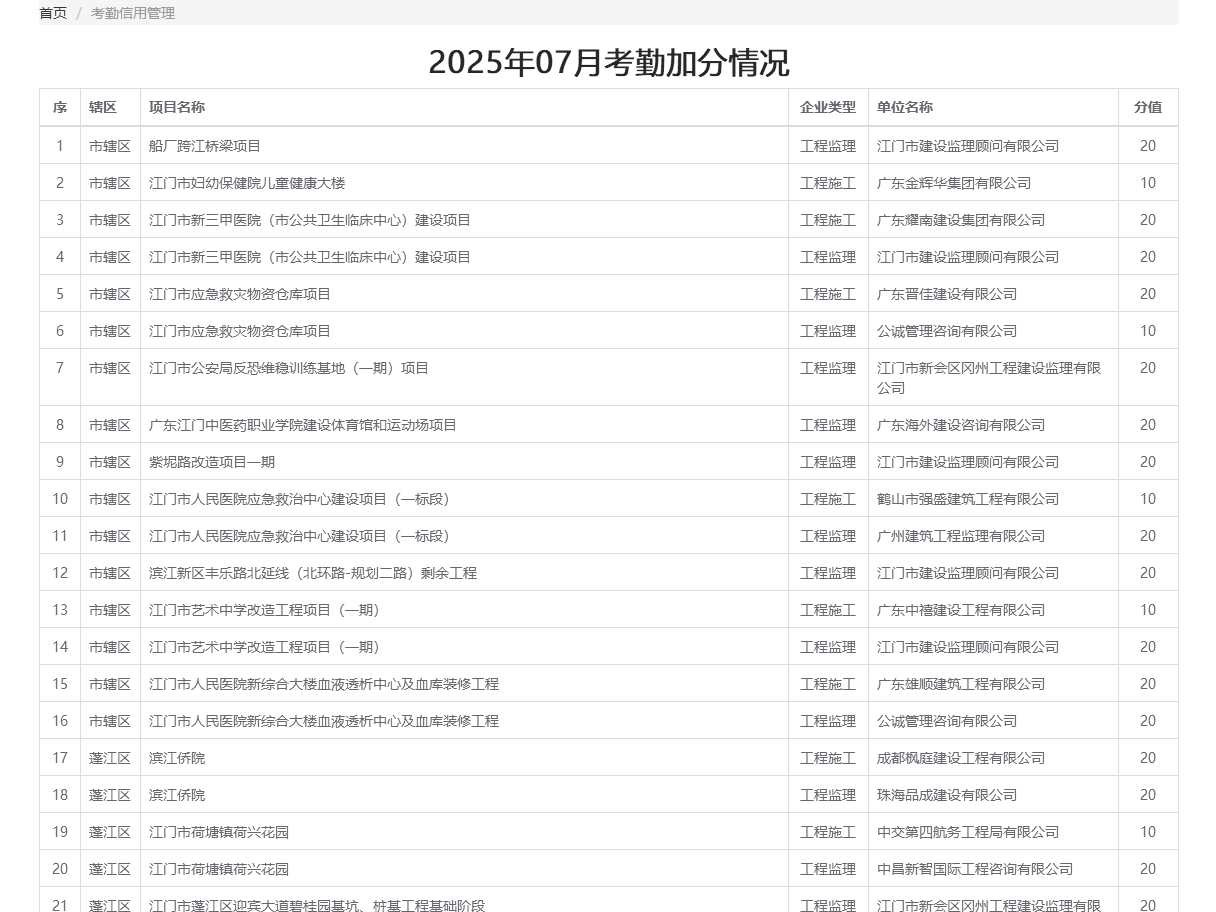Select the 船厂跨江桥梁项目 row
Image resolution: width=1216 pixels, height=912 pixels.
[x=205, y=146]
